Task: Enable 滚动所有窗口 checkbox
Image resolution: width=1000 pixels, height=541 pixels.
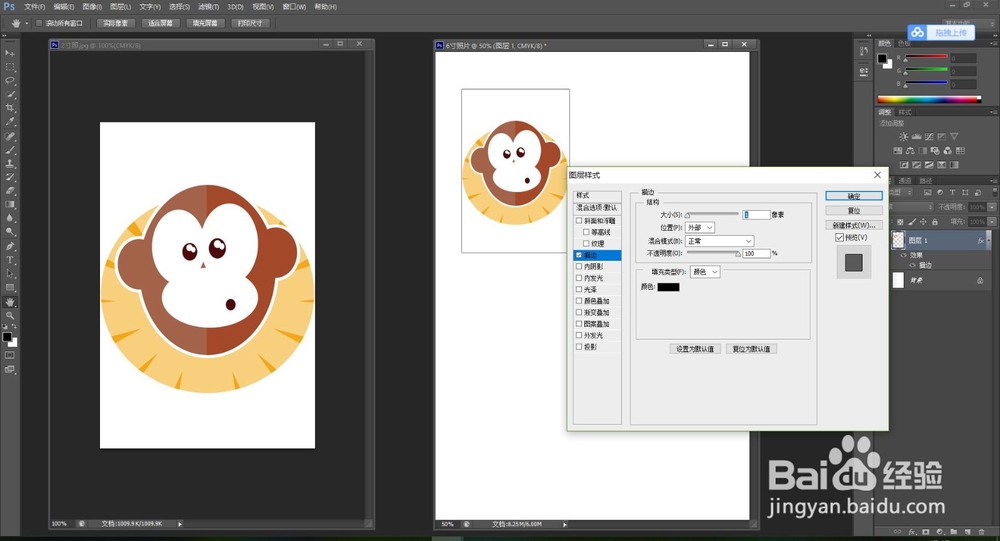Action: tap(39, 23)
